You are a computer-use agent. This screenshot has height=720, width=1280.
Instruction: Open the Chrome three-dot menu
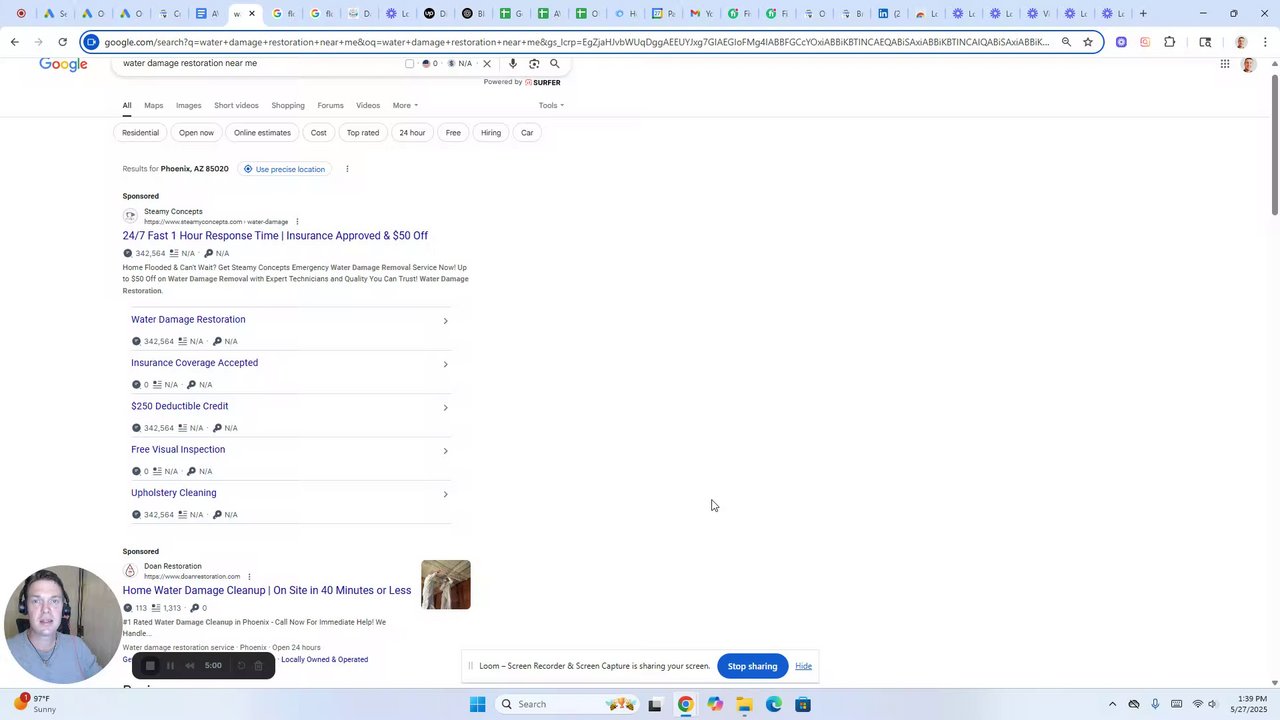(x=1265, y=42)
